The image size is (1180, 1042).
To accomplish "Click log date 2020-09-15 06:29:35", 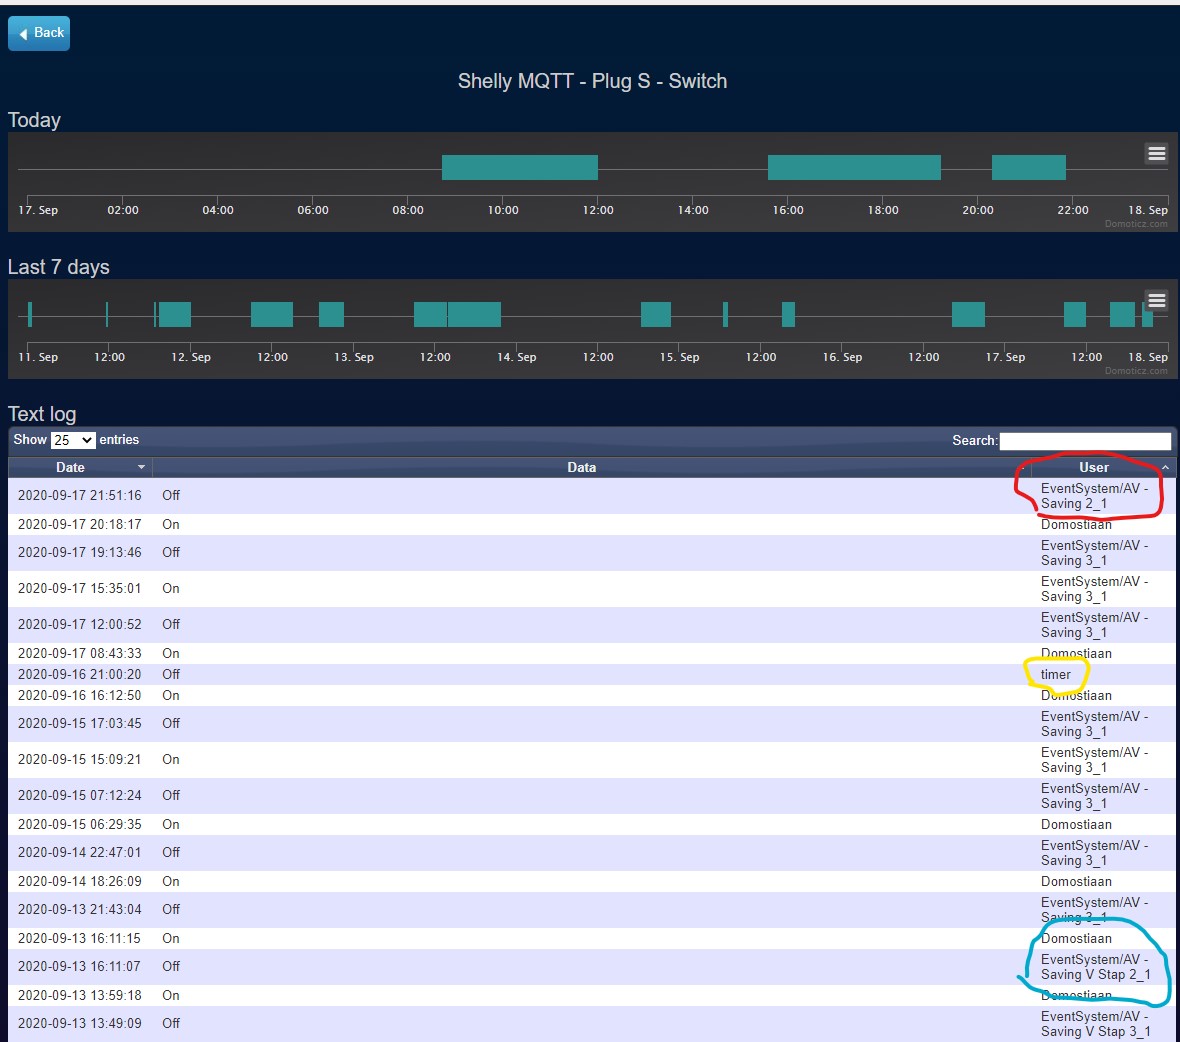I will 80,824.
